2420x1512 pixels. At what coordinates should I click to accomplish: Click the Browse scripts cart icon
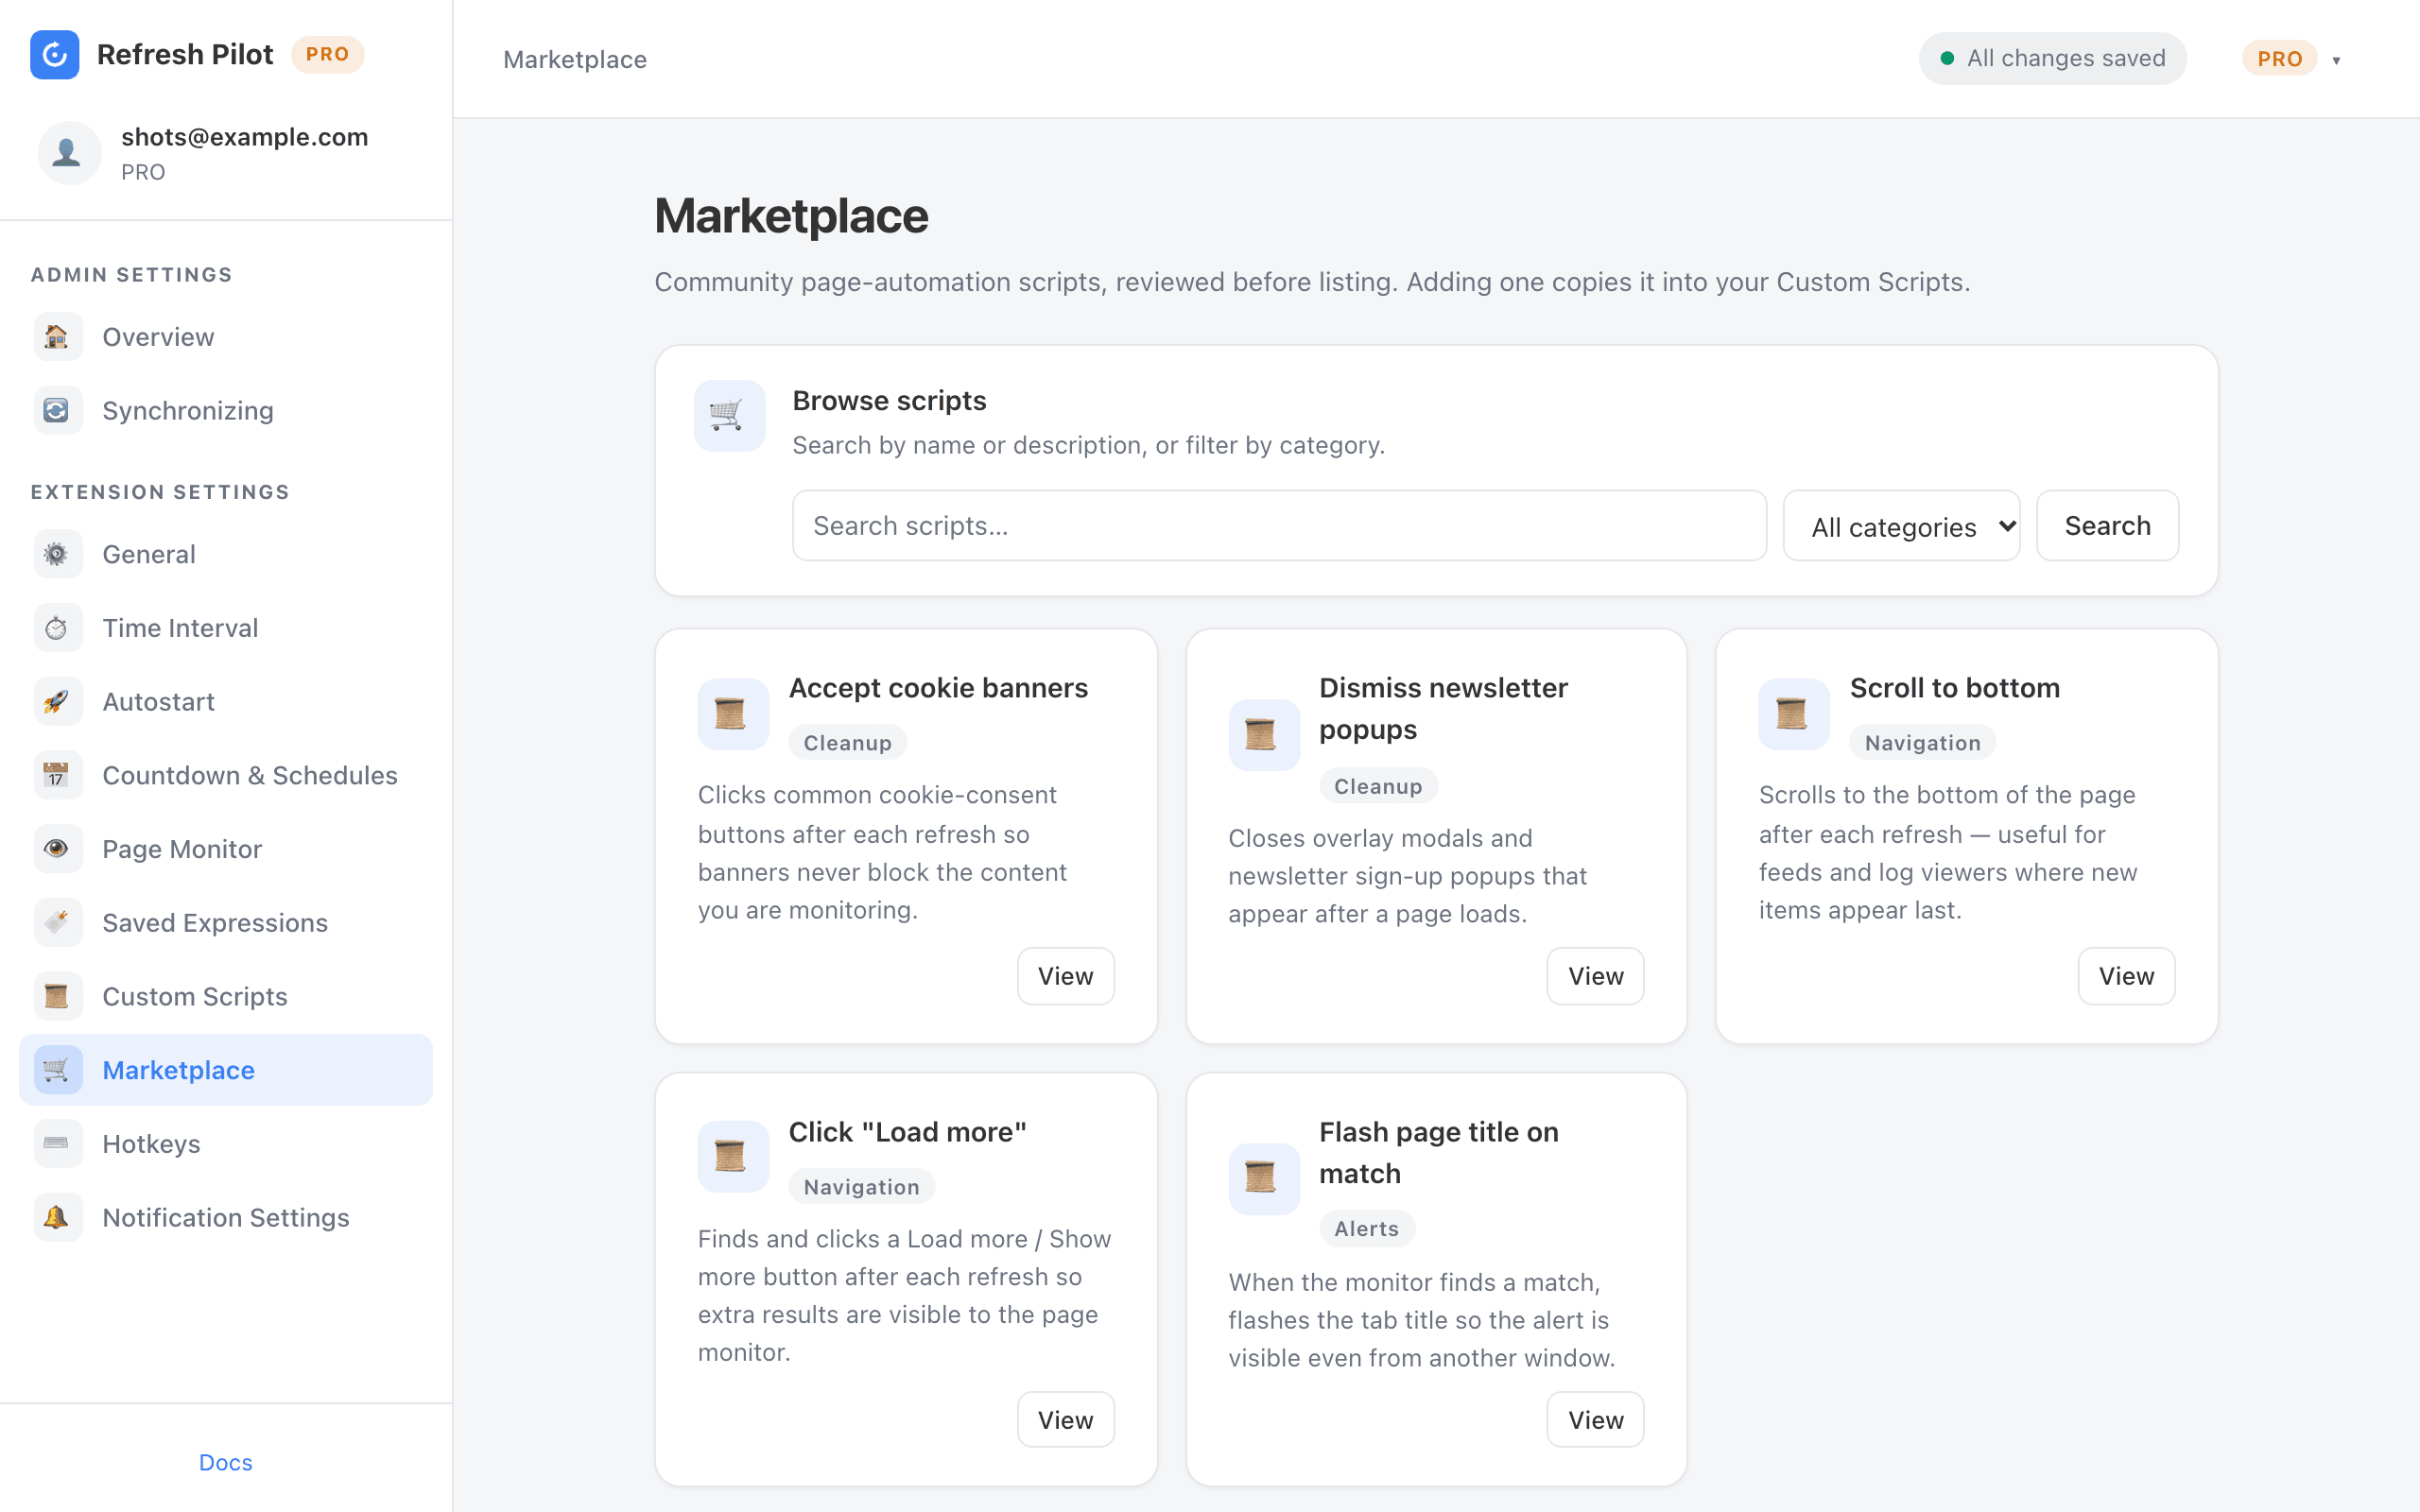(729, 415)
